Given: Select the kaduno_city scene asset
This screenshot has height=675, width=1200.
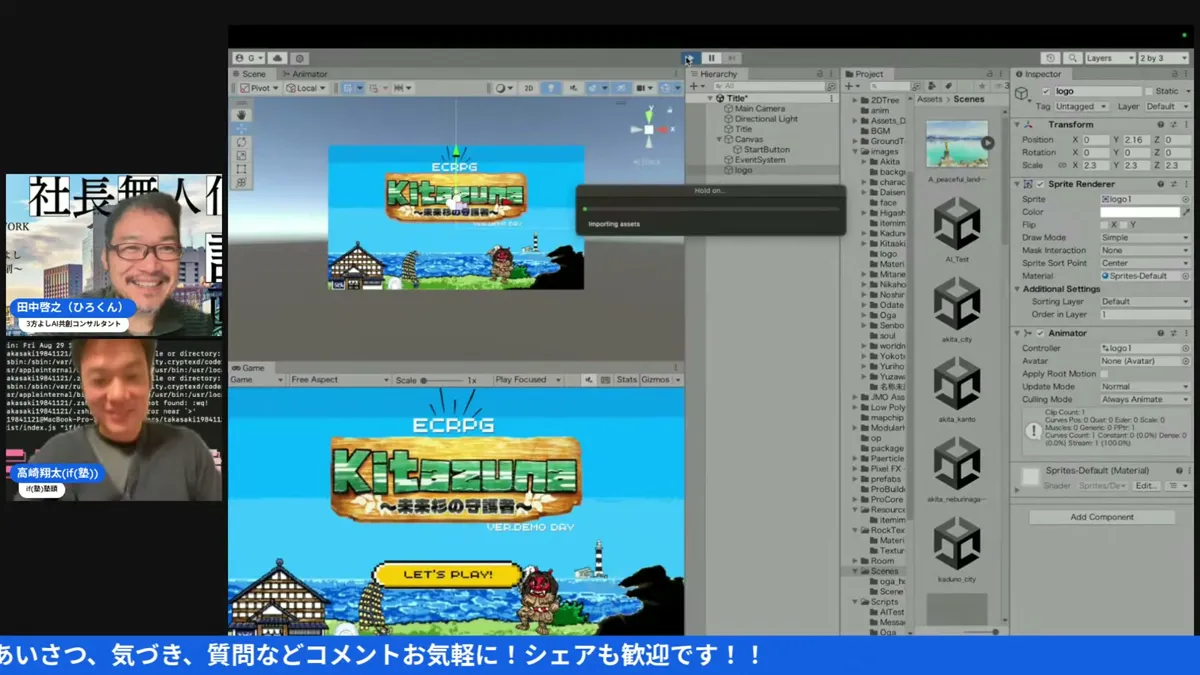Looking at the screenshot, I should click(957, 550).
